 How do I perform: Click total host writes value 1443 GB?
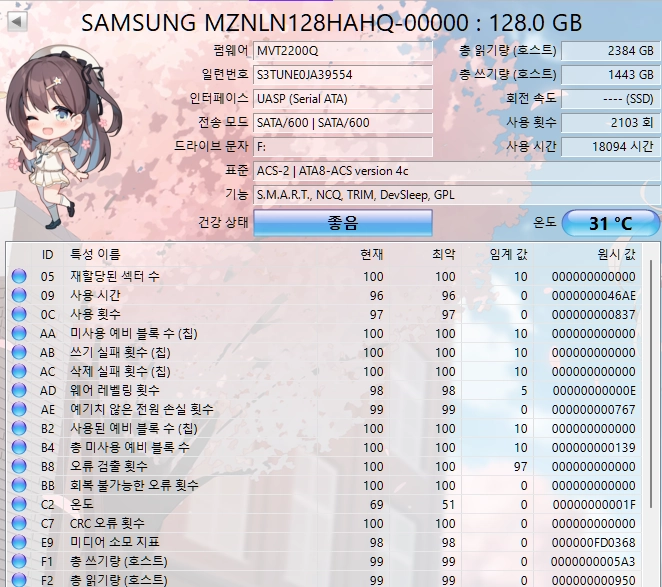(610, 75)
